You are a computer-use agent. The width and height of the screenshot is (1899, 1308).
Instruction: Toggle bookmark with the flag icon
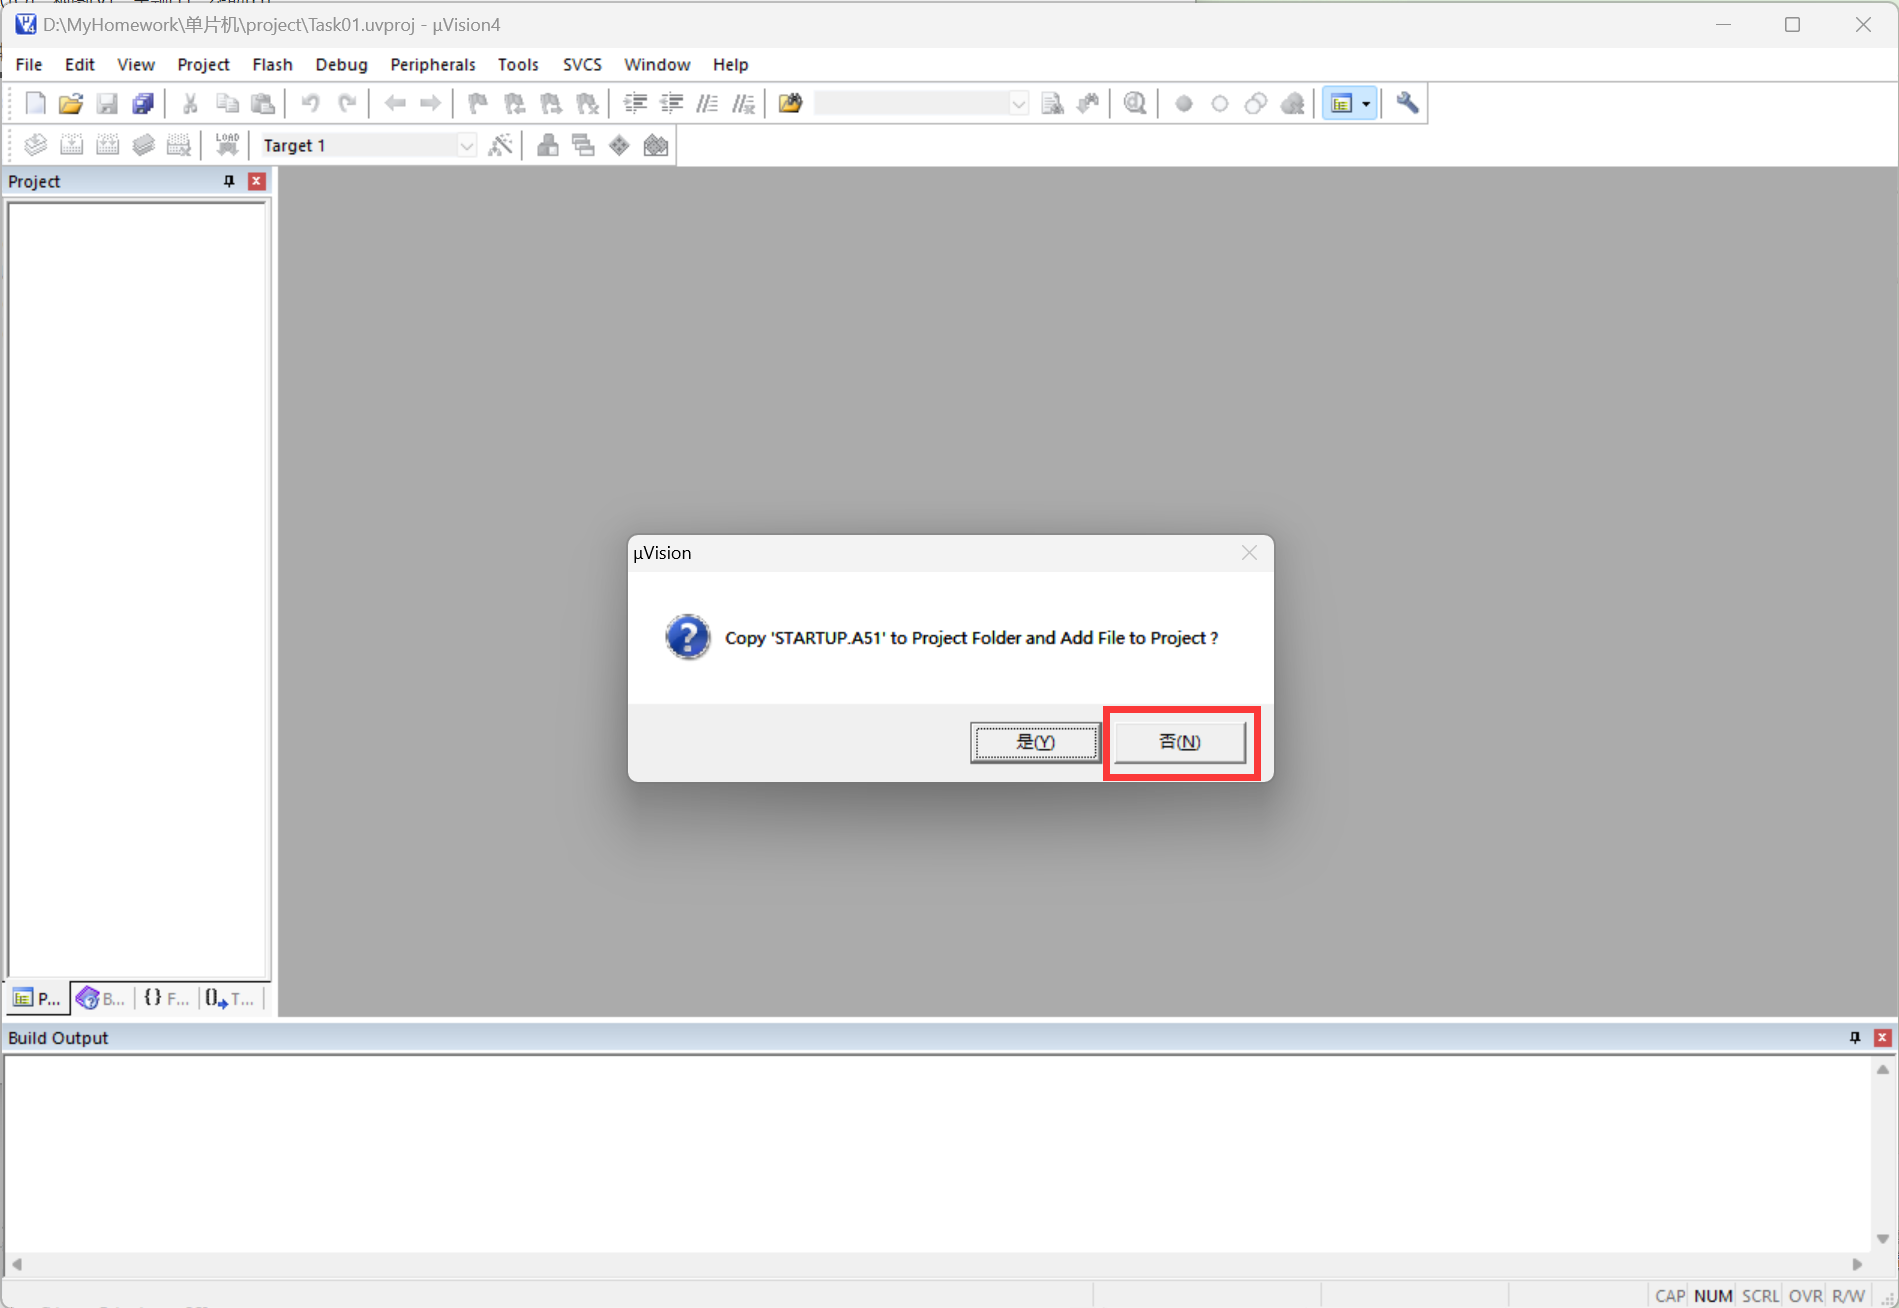pyautogui.click(x=478, y=103)
